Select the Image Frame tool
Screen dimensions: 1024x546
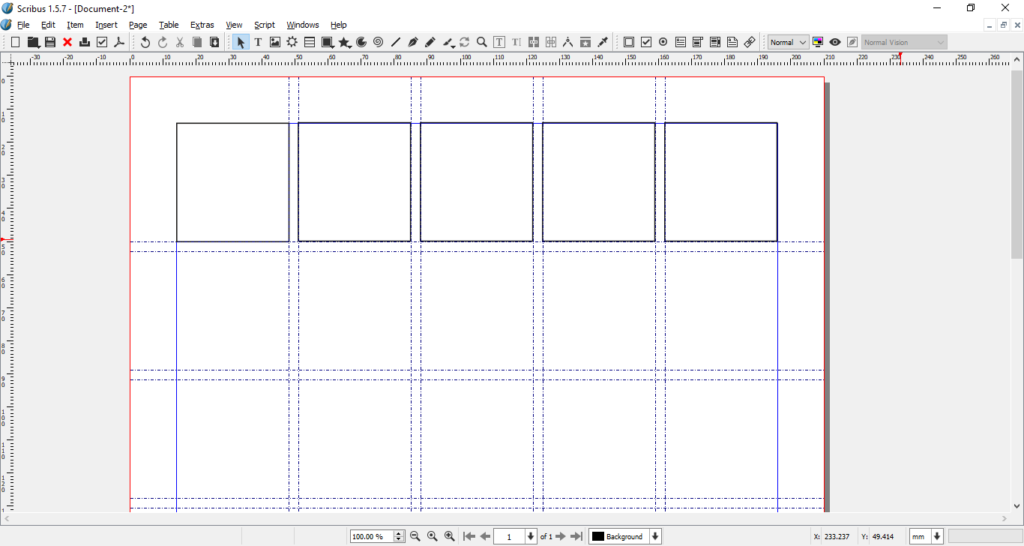click(275, 42)
